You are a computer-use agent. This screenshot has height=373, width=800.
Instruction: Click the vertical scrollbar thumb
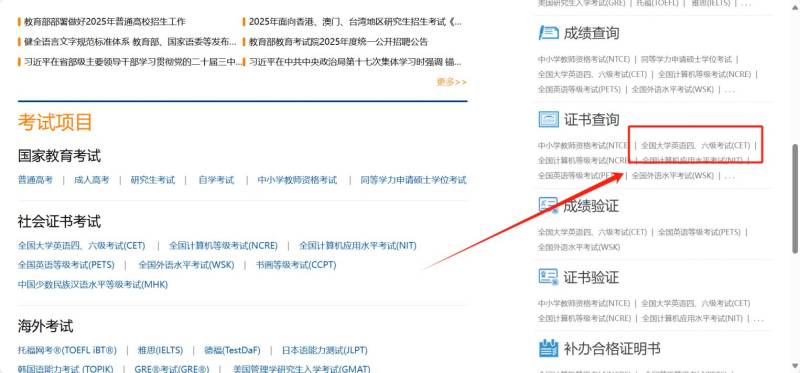(x=795, y=197)
